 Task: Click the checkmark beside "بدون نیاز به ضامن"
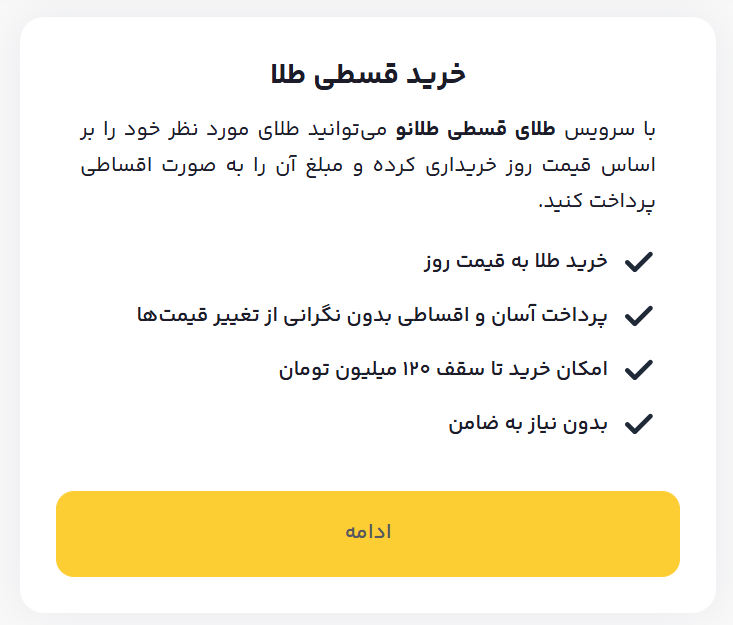click(638, 424)
